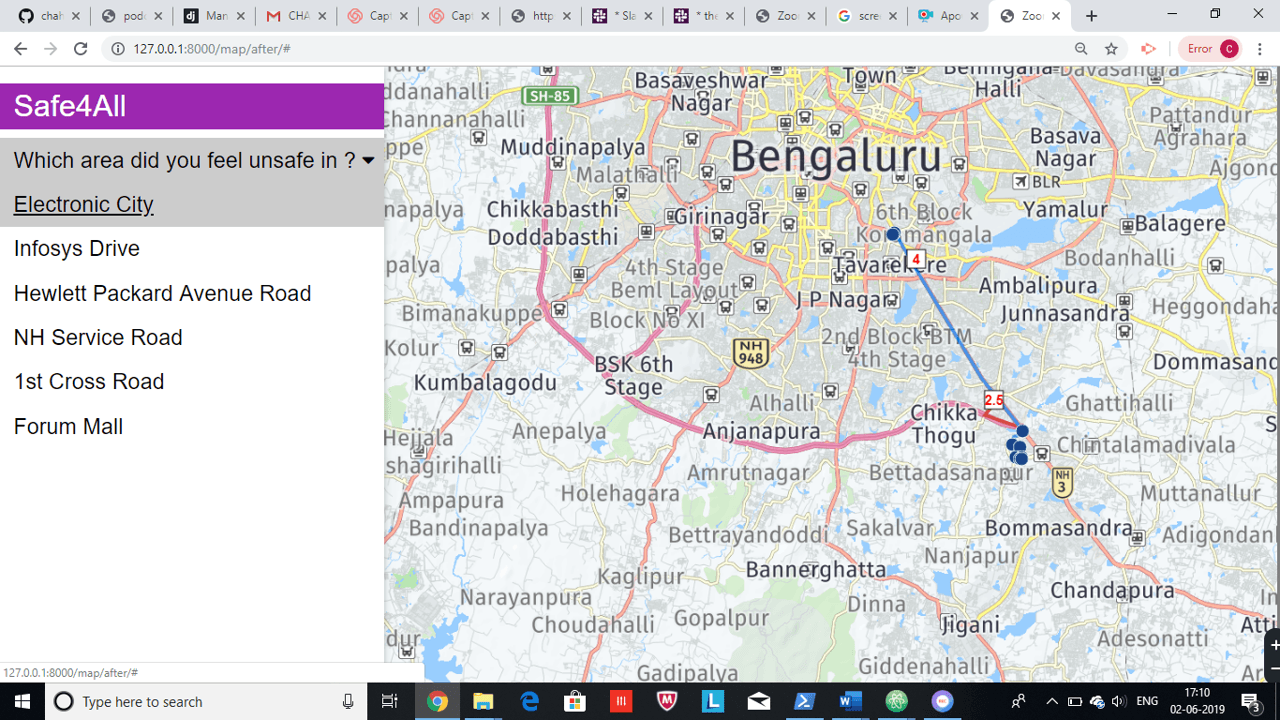The width and height of the screenshot is (1280, 720).
Task: Close the active 'Zoo' tab
Action: [1056, 16]
